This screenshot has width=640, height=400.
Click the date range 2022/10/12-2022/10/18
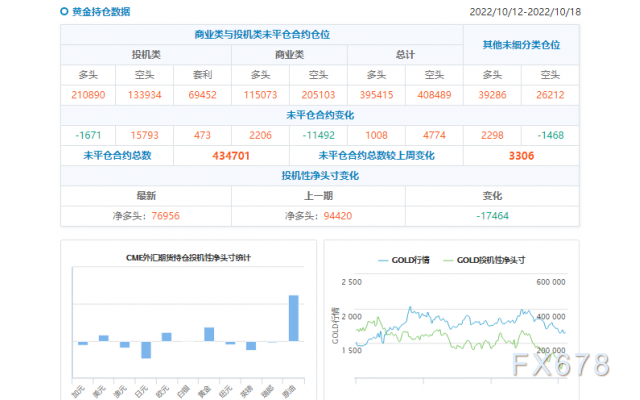(525, 12)
